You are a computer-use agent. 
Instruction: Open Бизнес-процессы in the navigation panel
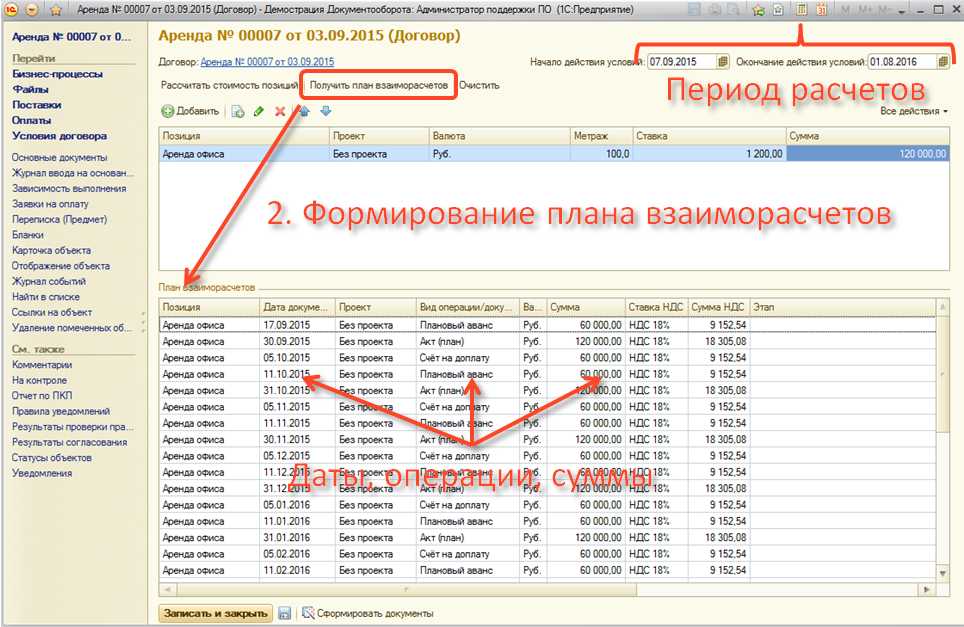[57, 74]
